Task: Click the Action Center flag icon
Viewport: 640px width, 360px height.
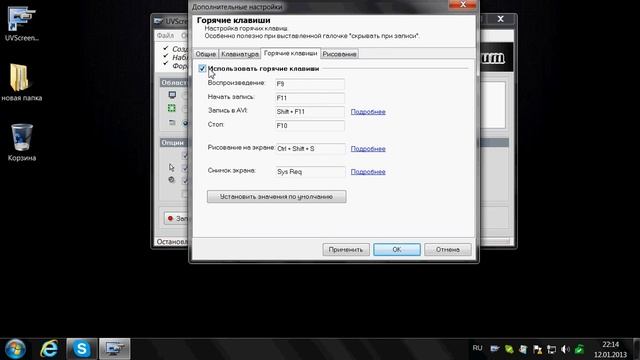Action: (537, 349)
